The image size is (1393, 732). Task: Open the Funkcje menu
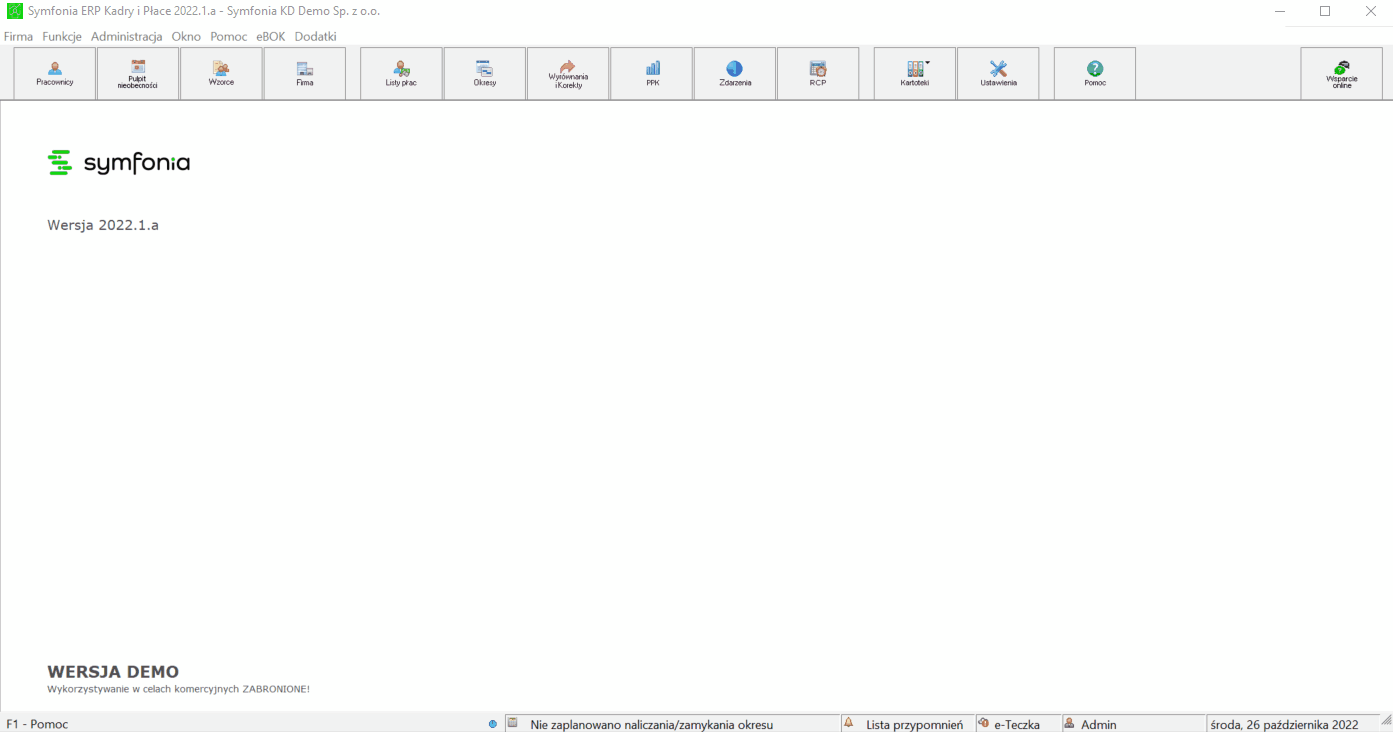click(62, 36)
